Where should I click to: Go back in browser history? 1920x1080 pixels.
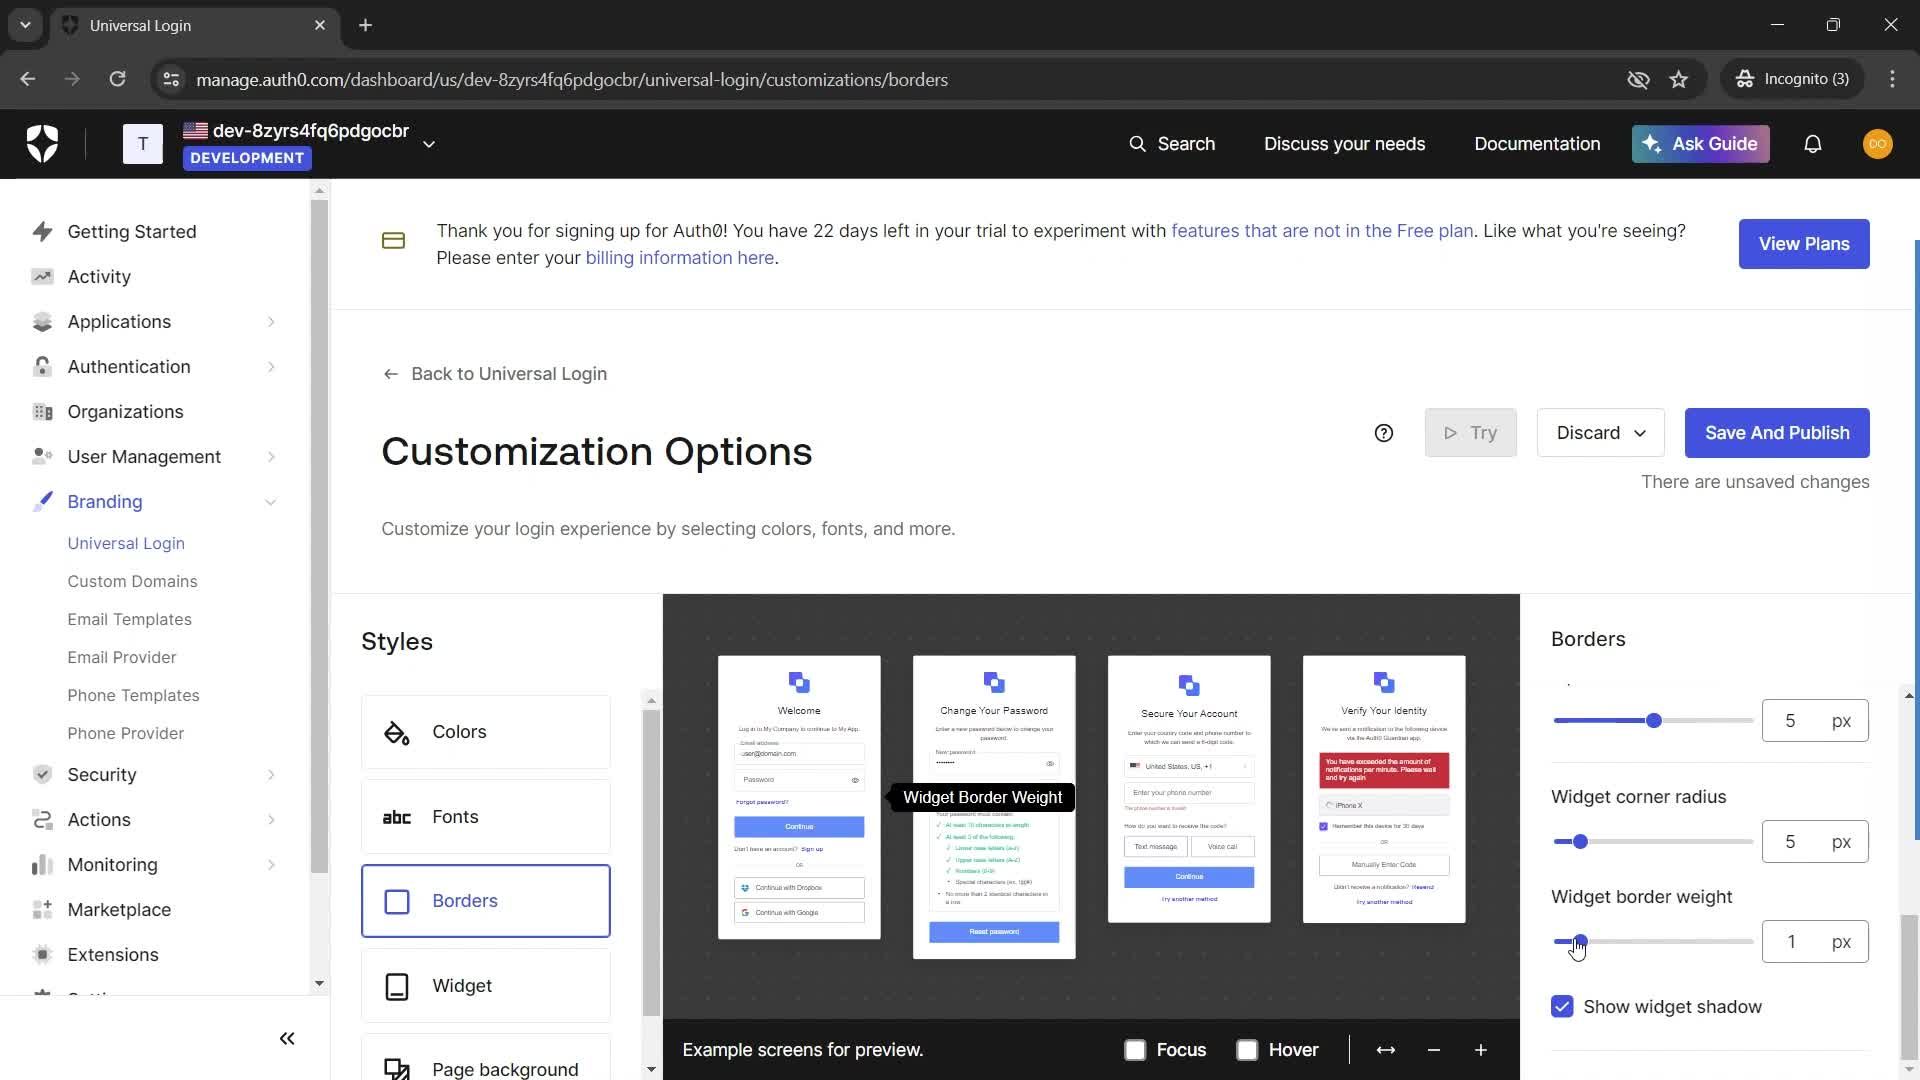pos(28,80)
